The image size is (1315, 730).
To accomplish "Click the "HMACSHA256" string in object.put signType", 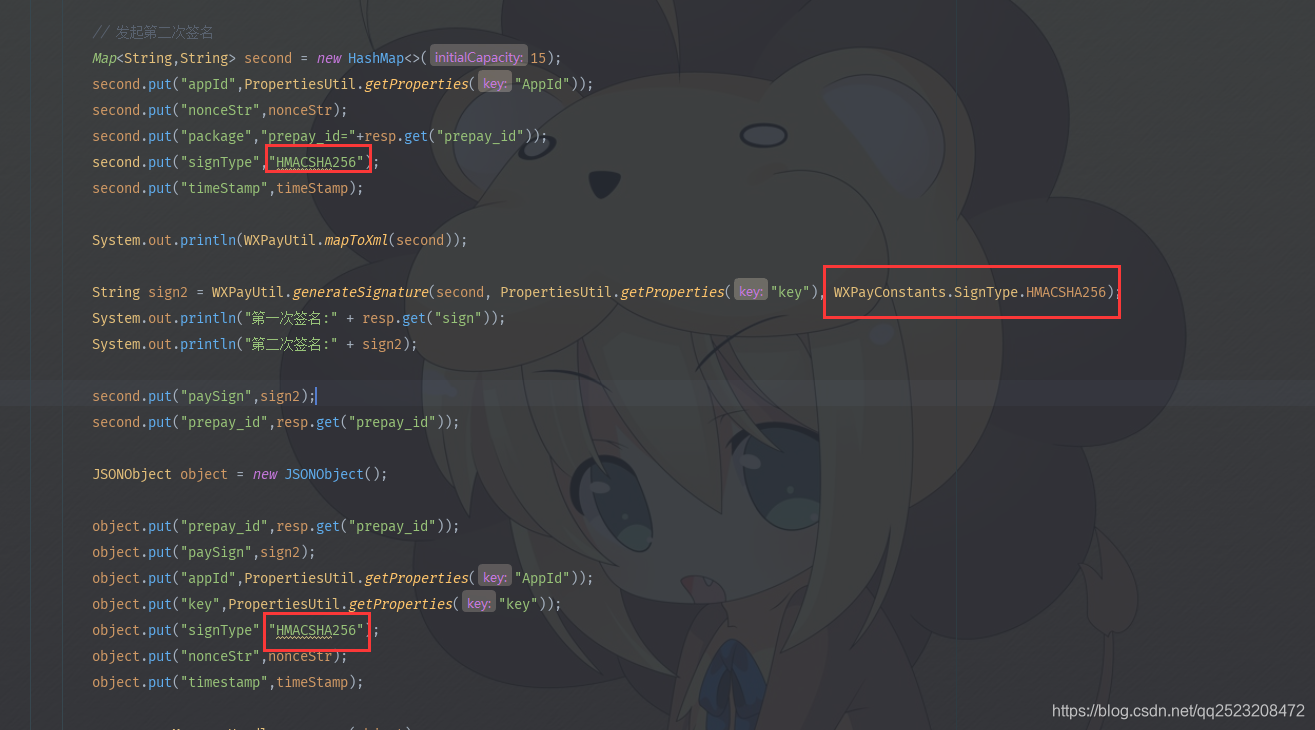I will tap(318, 630).
